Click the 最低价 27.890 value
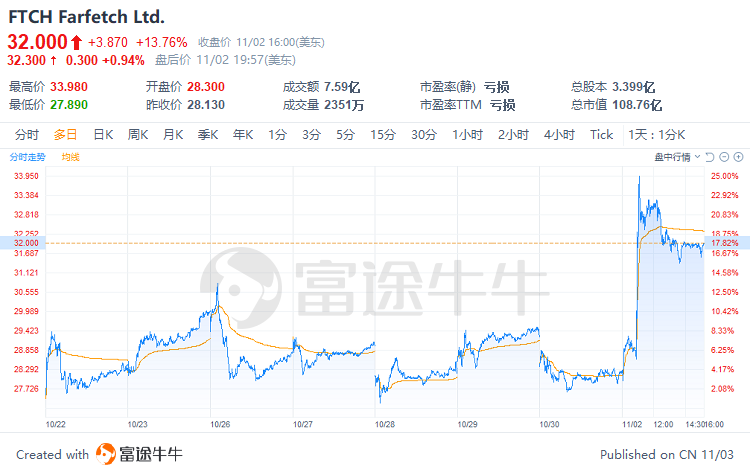This screenshot has width=750, height=475. coord(69,105)
